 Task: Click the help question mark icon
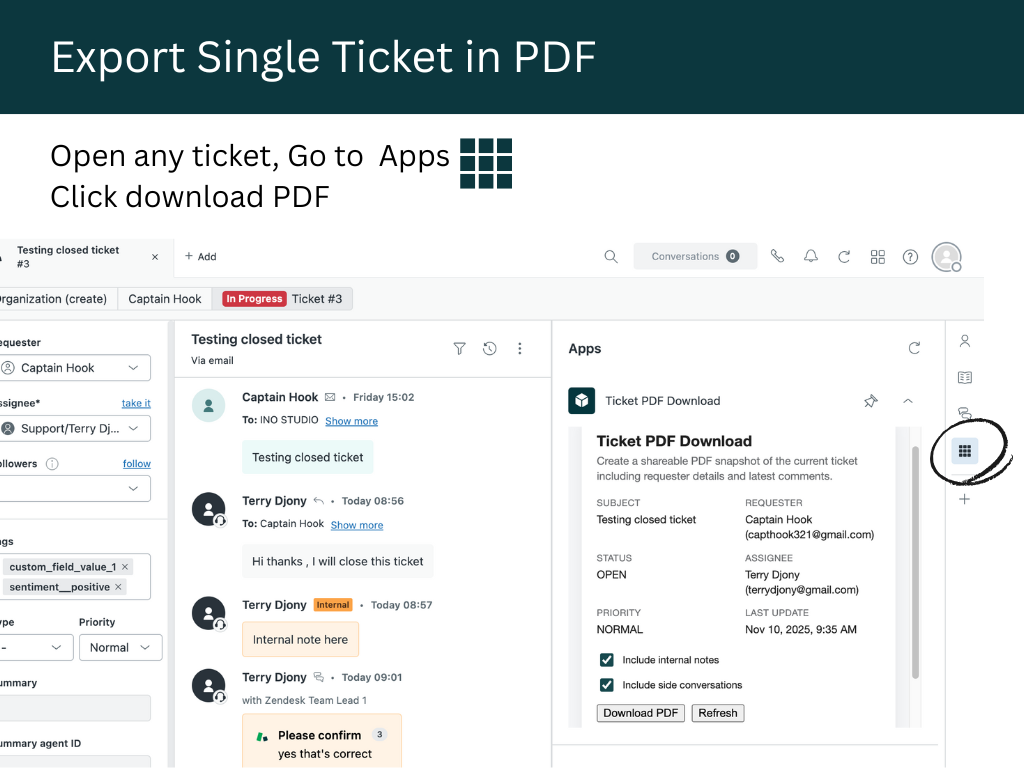point(910,257)
